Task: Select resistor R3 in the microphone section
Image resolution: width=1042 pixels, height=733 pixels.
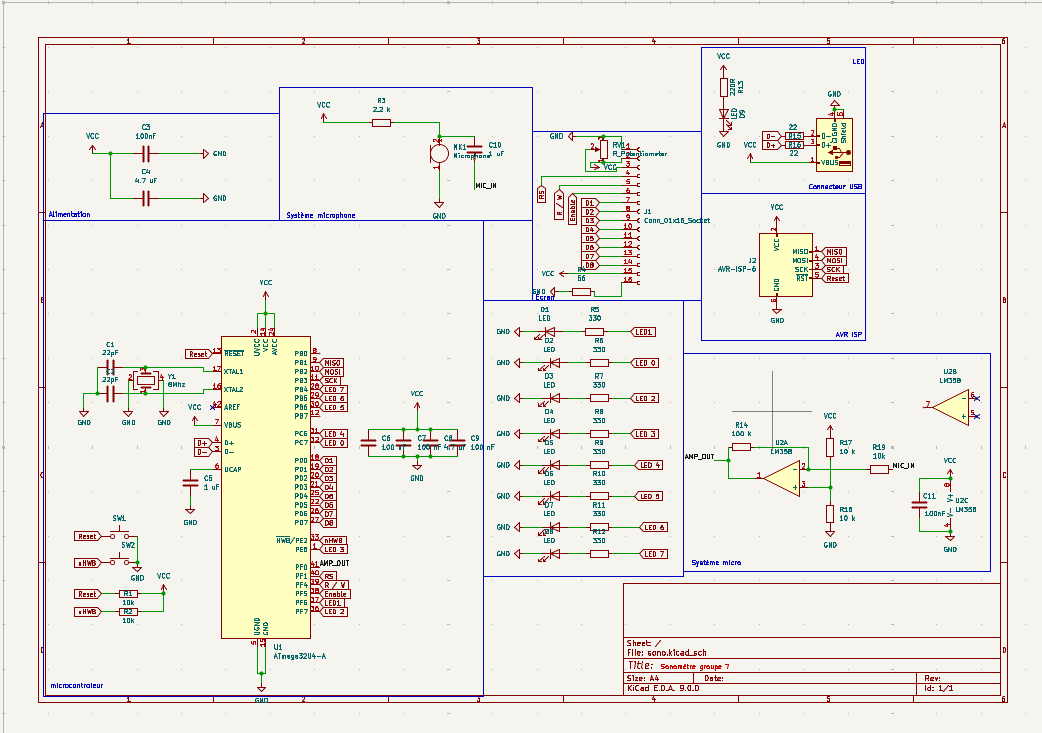Action: tap(381, 122)
